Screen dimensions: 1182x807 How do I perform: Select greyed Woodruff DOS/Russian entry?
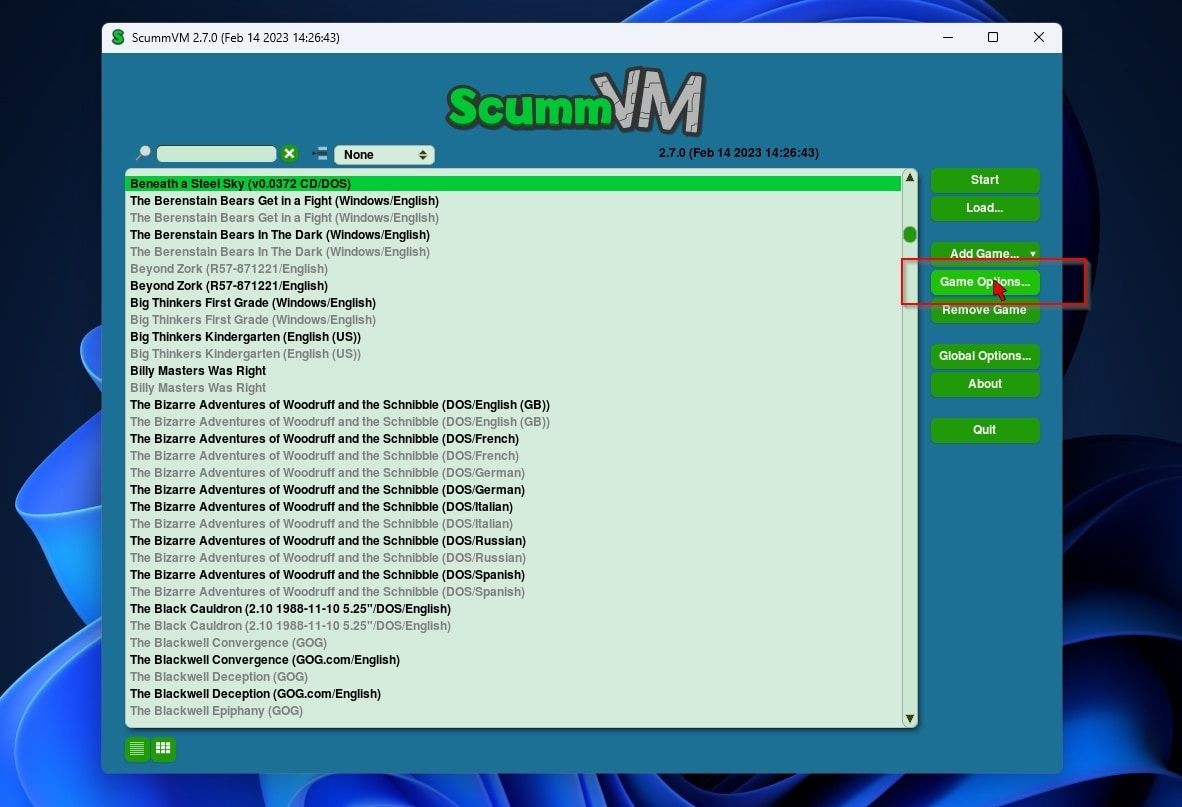(x=513, y=558)
